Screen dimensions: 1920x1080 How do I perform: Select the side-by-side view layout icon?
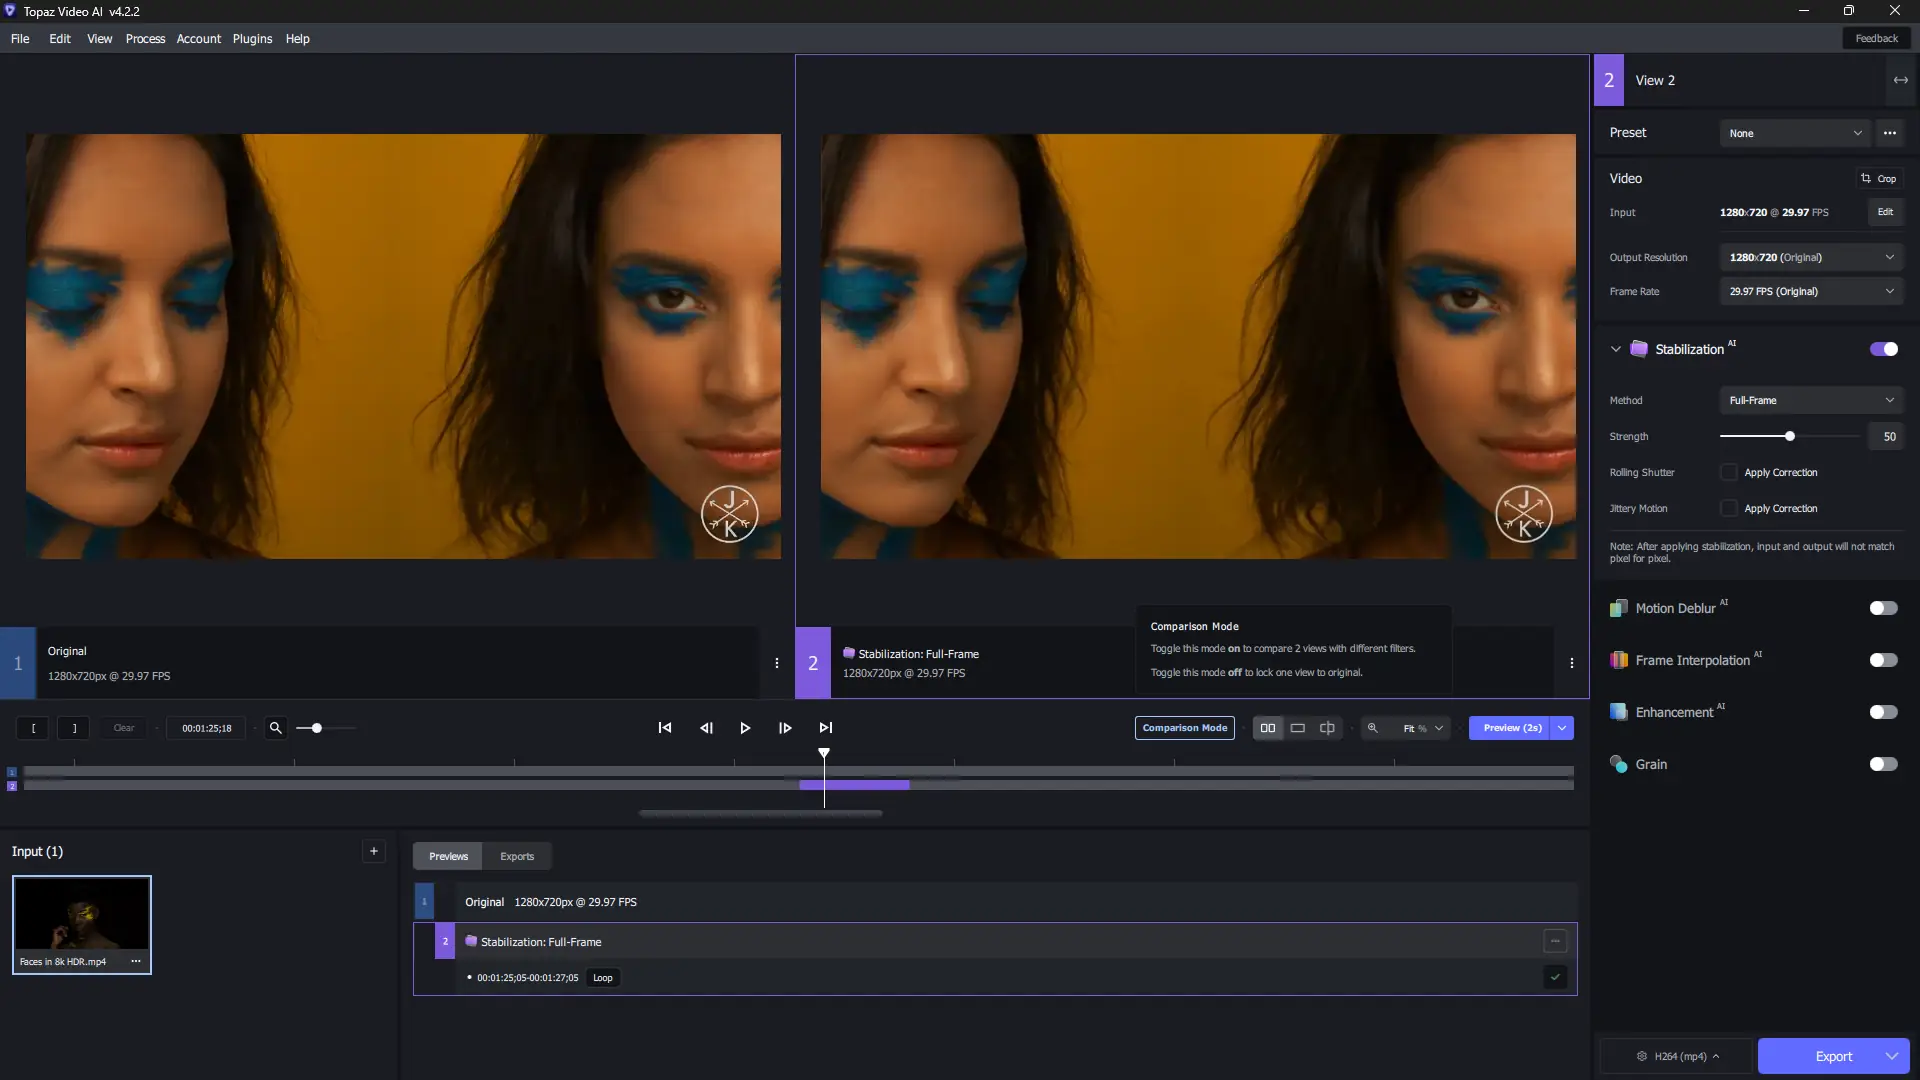(1268, 728)
